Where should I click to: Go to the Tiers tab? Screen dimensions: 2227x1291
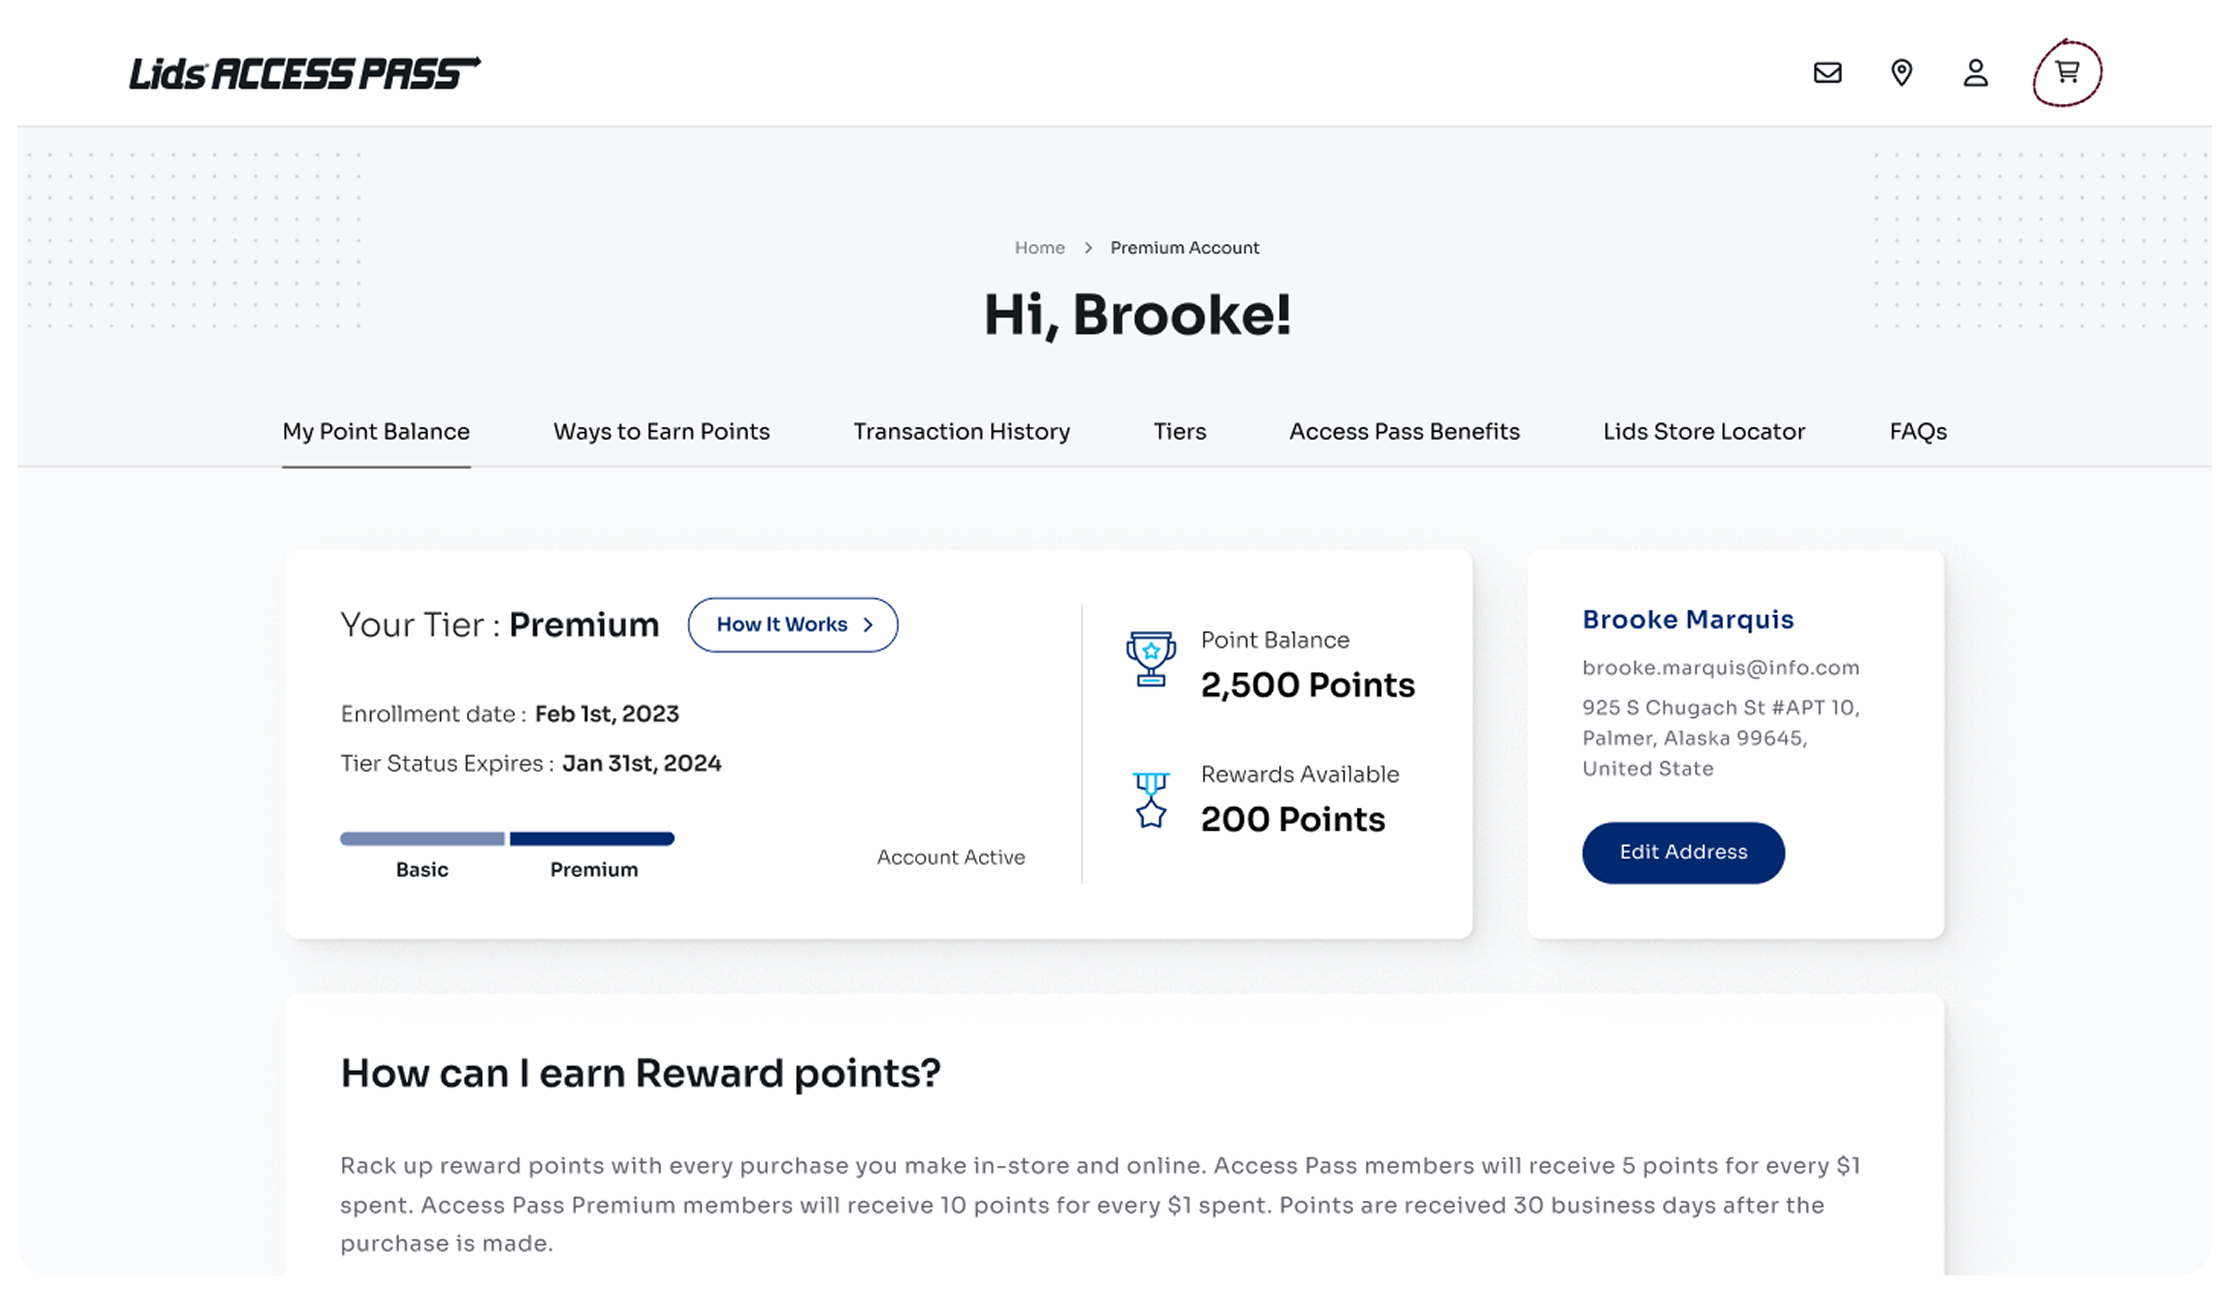click(1180, 432)
